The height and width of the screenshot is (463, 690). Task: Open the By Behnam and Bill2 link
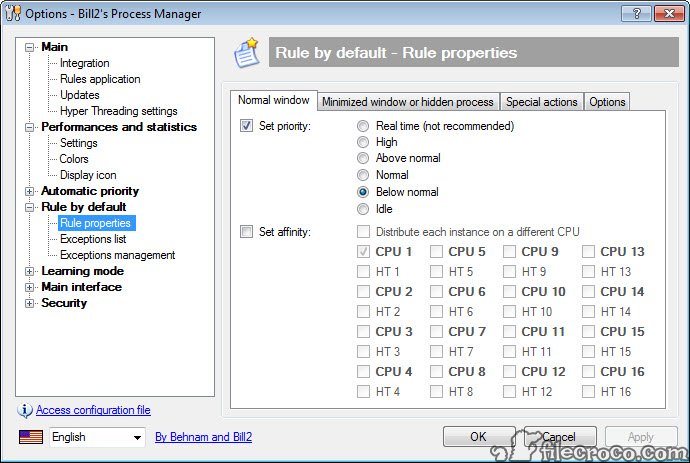click(204, 437)
